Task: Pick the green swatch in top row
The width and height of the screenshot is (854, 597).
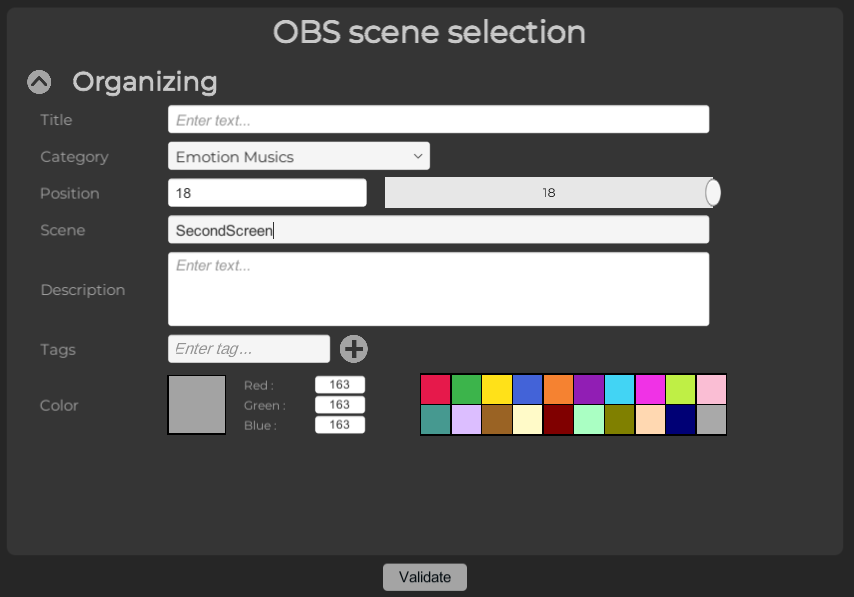Action: pos(466,389)
